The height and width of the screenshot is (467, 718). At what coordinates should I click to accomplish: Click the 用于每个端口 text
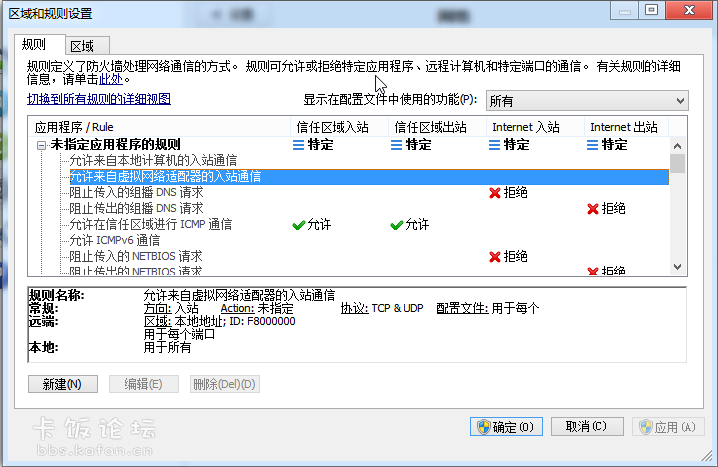[x=179, y=334]
